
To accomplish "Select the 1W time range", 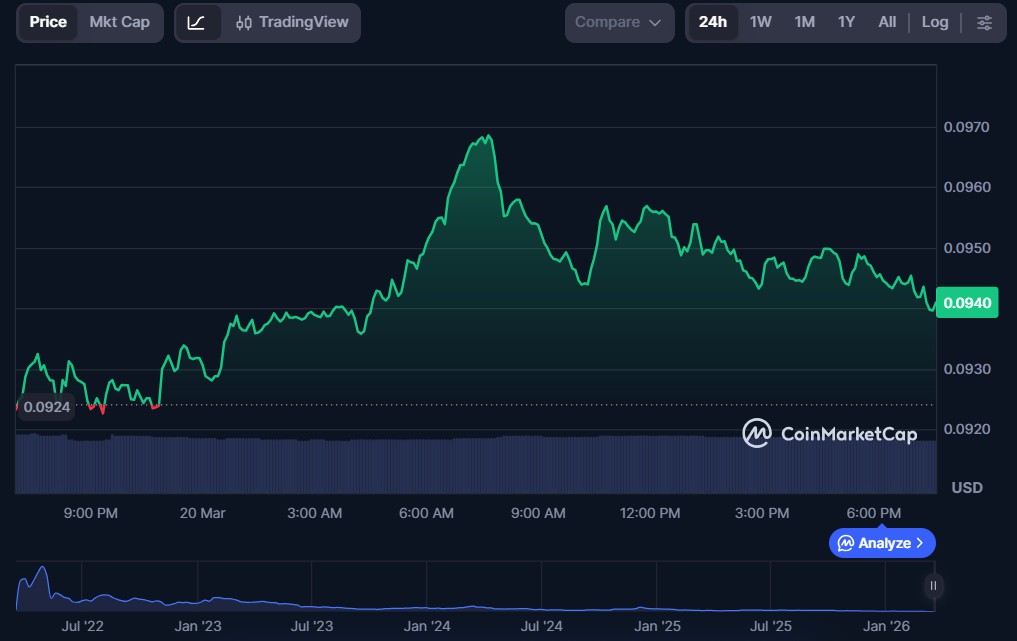I will 760,22.
